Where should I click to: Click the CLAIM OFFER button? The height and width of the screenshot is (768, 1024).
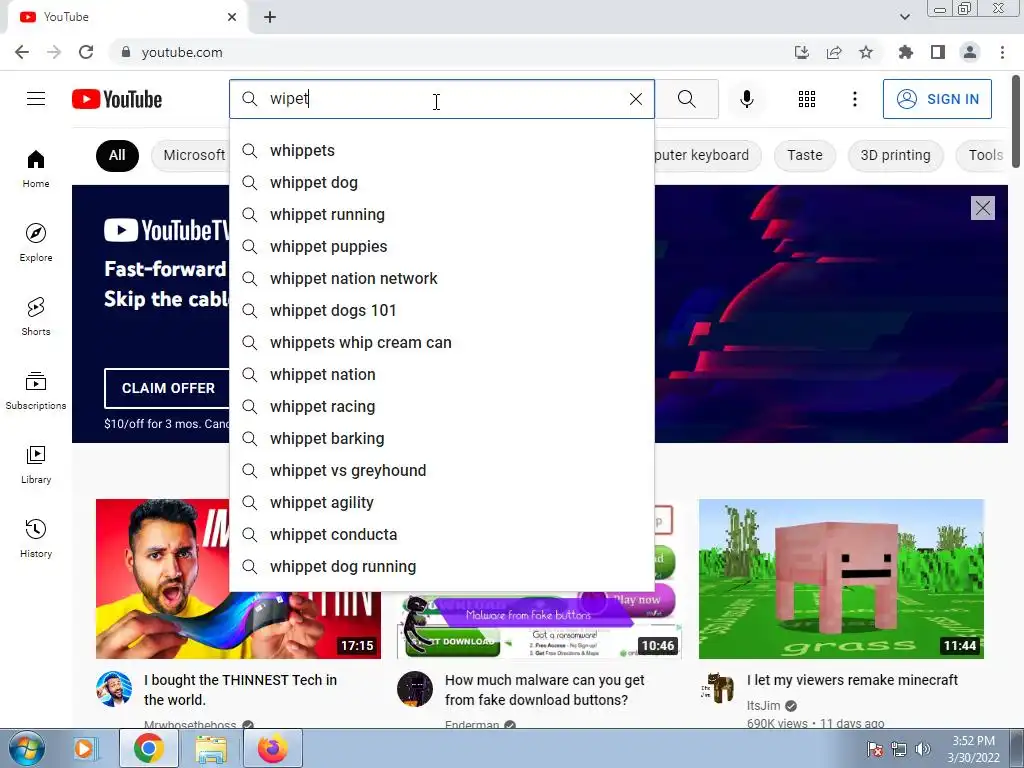pyautogui.click(x=168, y=388)
